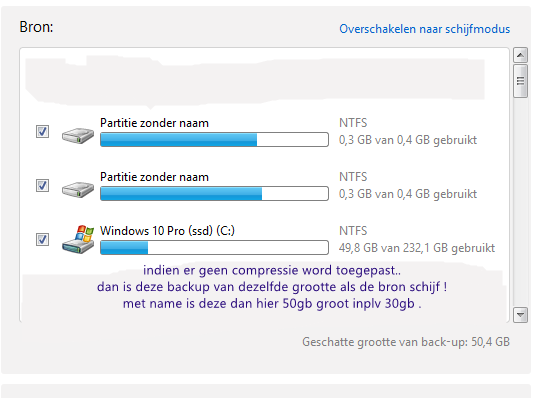Viewport: 537px width, 398px height.
Task: Click the first unnamed partition's disk icon
Action: pos(78,135)
